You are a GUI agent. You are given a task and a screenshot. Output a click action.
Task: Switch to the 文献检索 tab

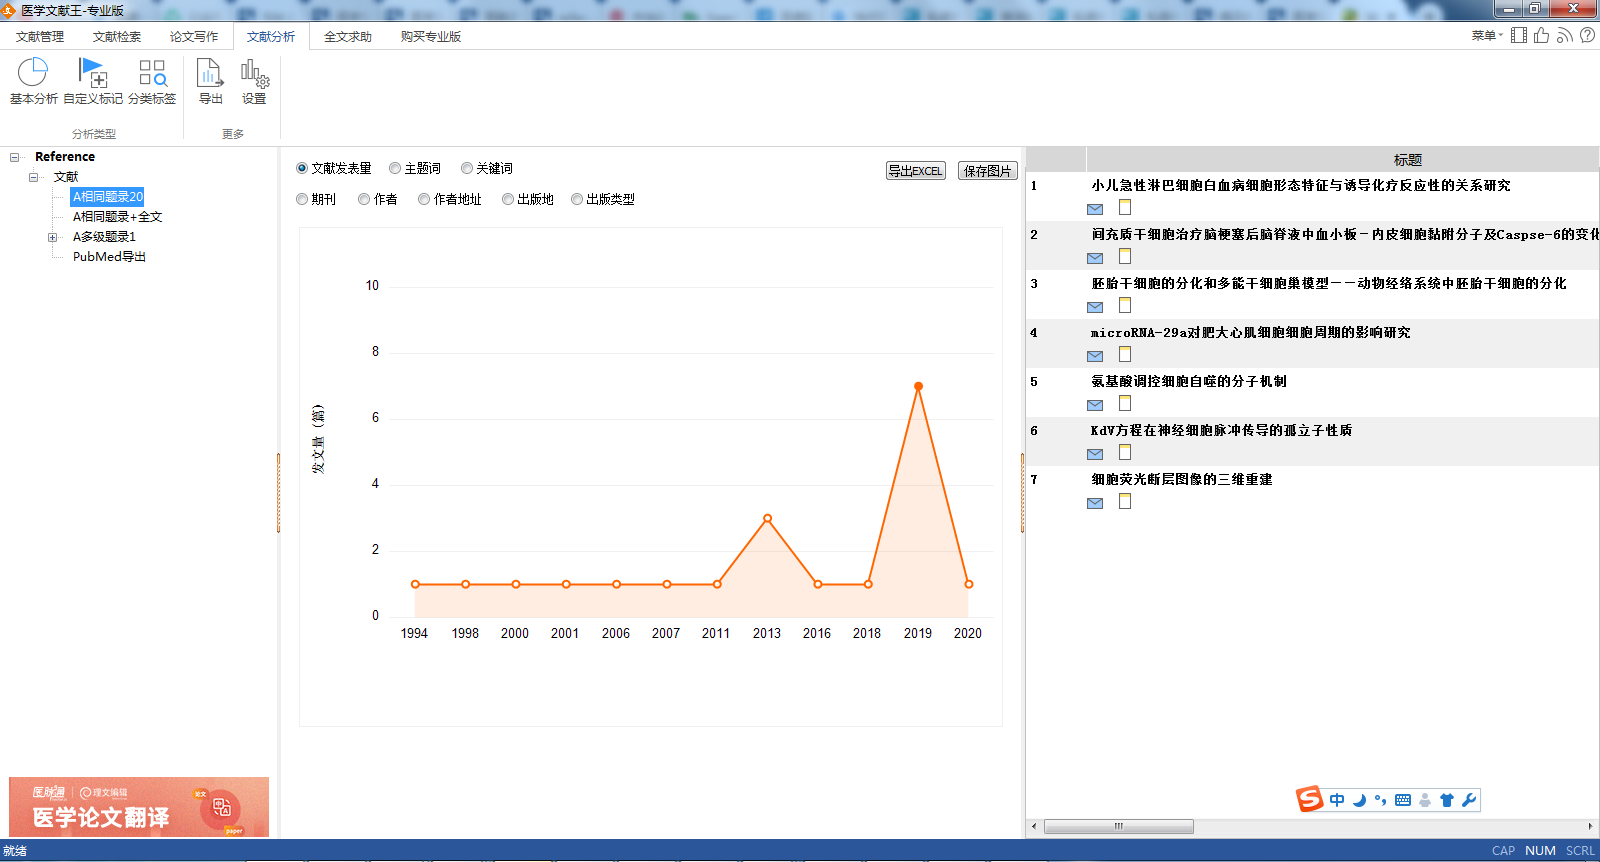117,36
